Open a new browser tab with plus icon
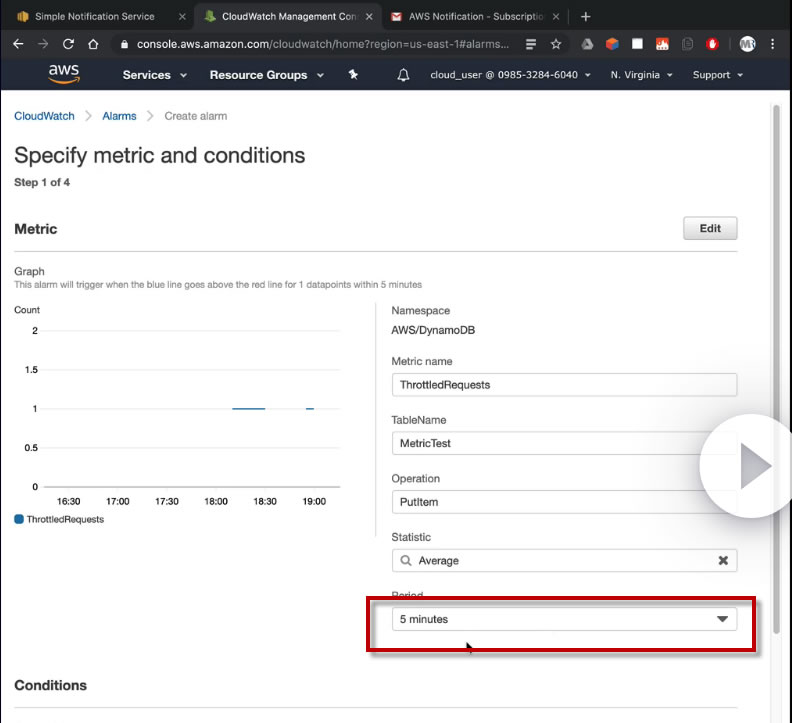792x723 pixels. (x=586, y=16)
